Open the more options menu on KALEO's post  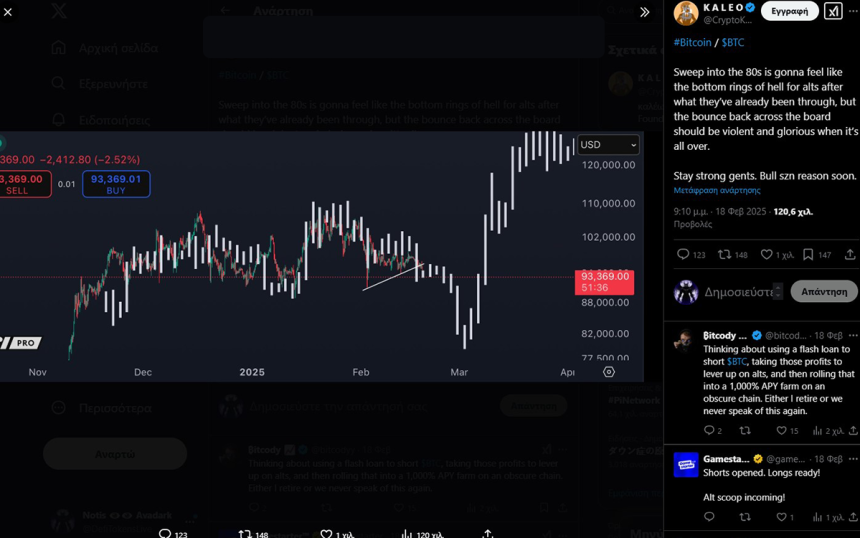854,11
